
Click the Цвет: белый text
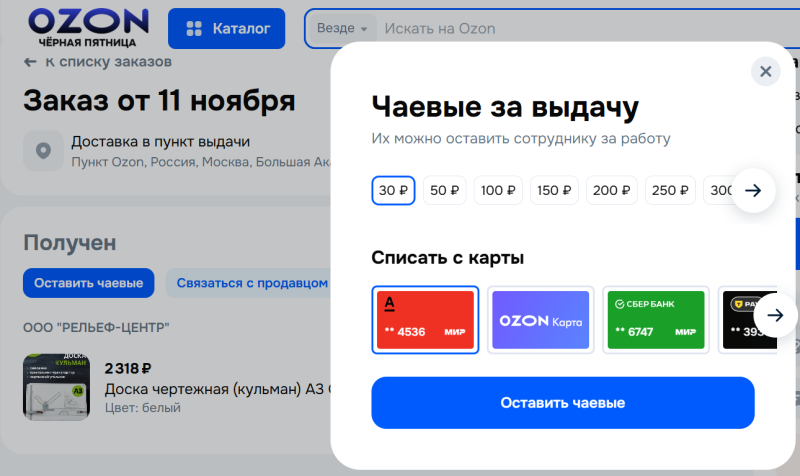pos(143,408)
